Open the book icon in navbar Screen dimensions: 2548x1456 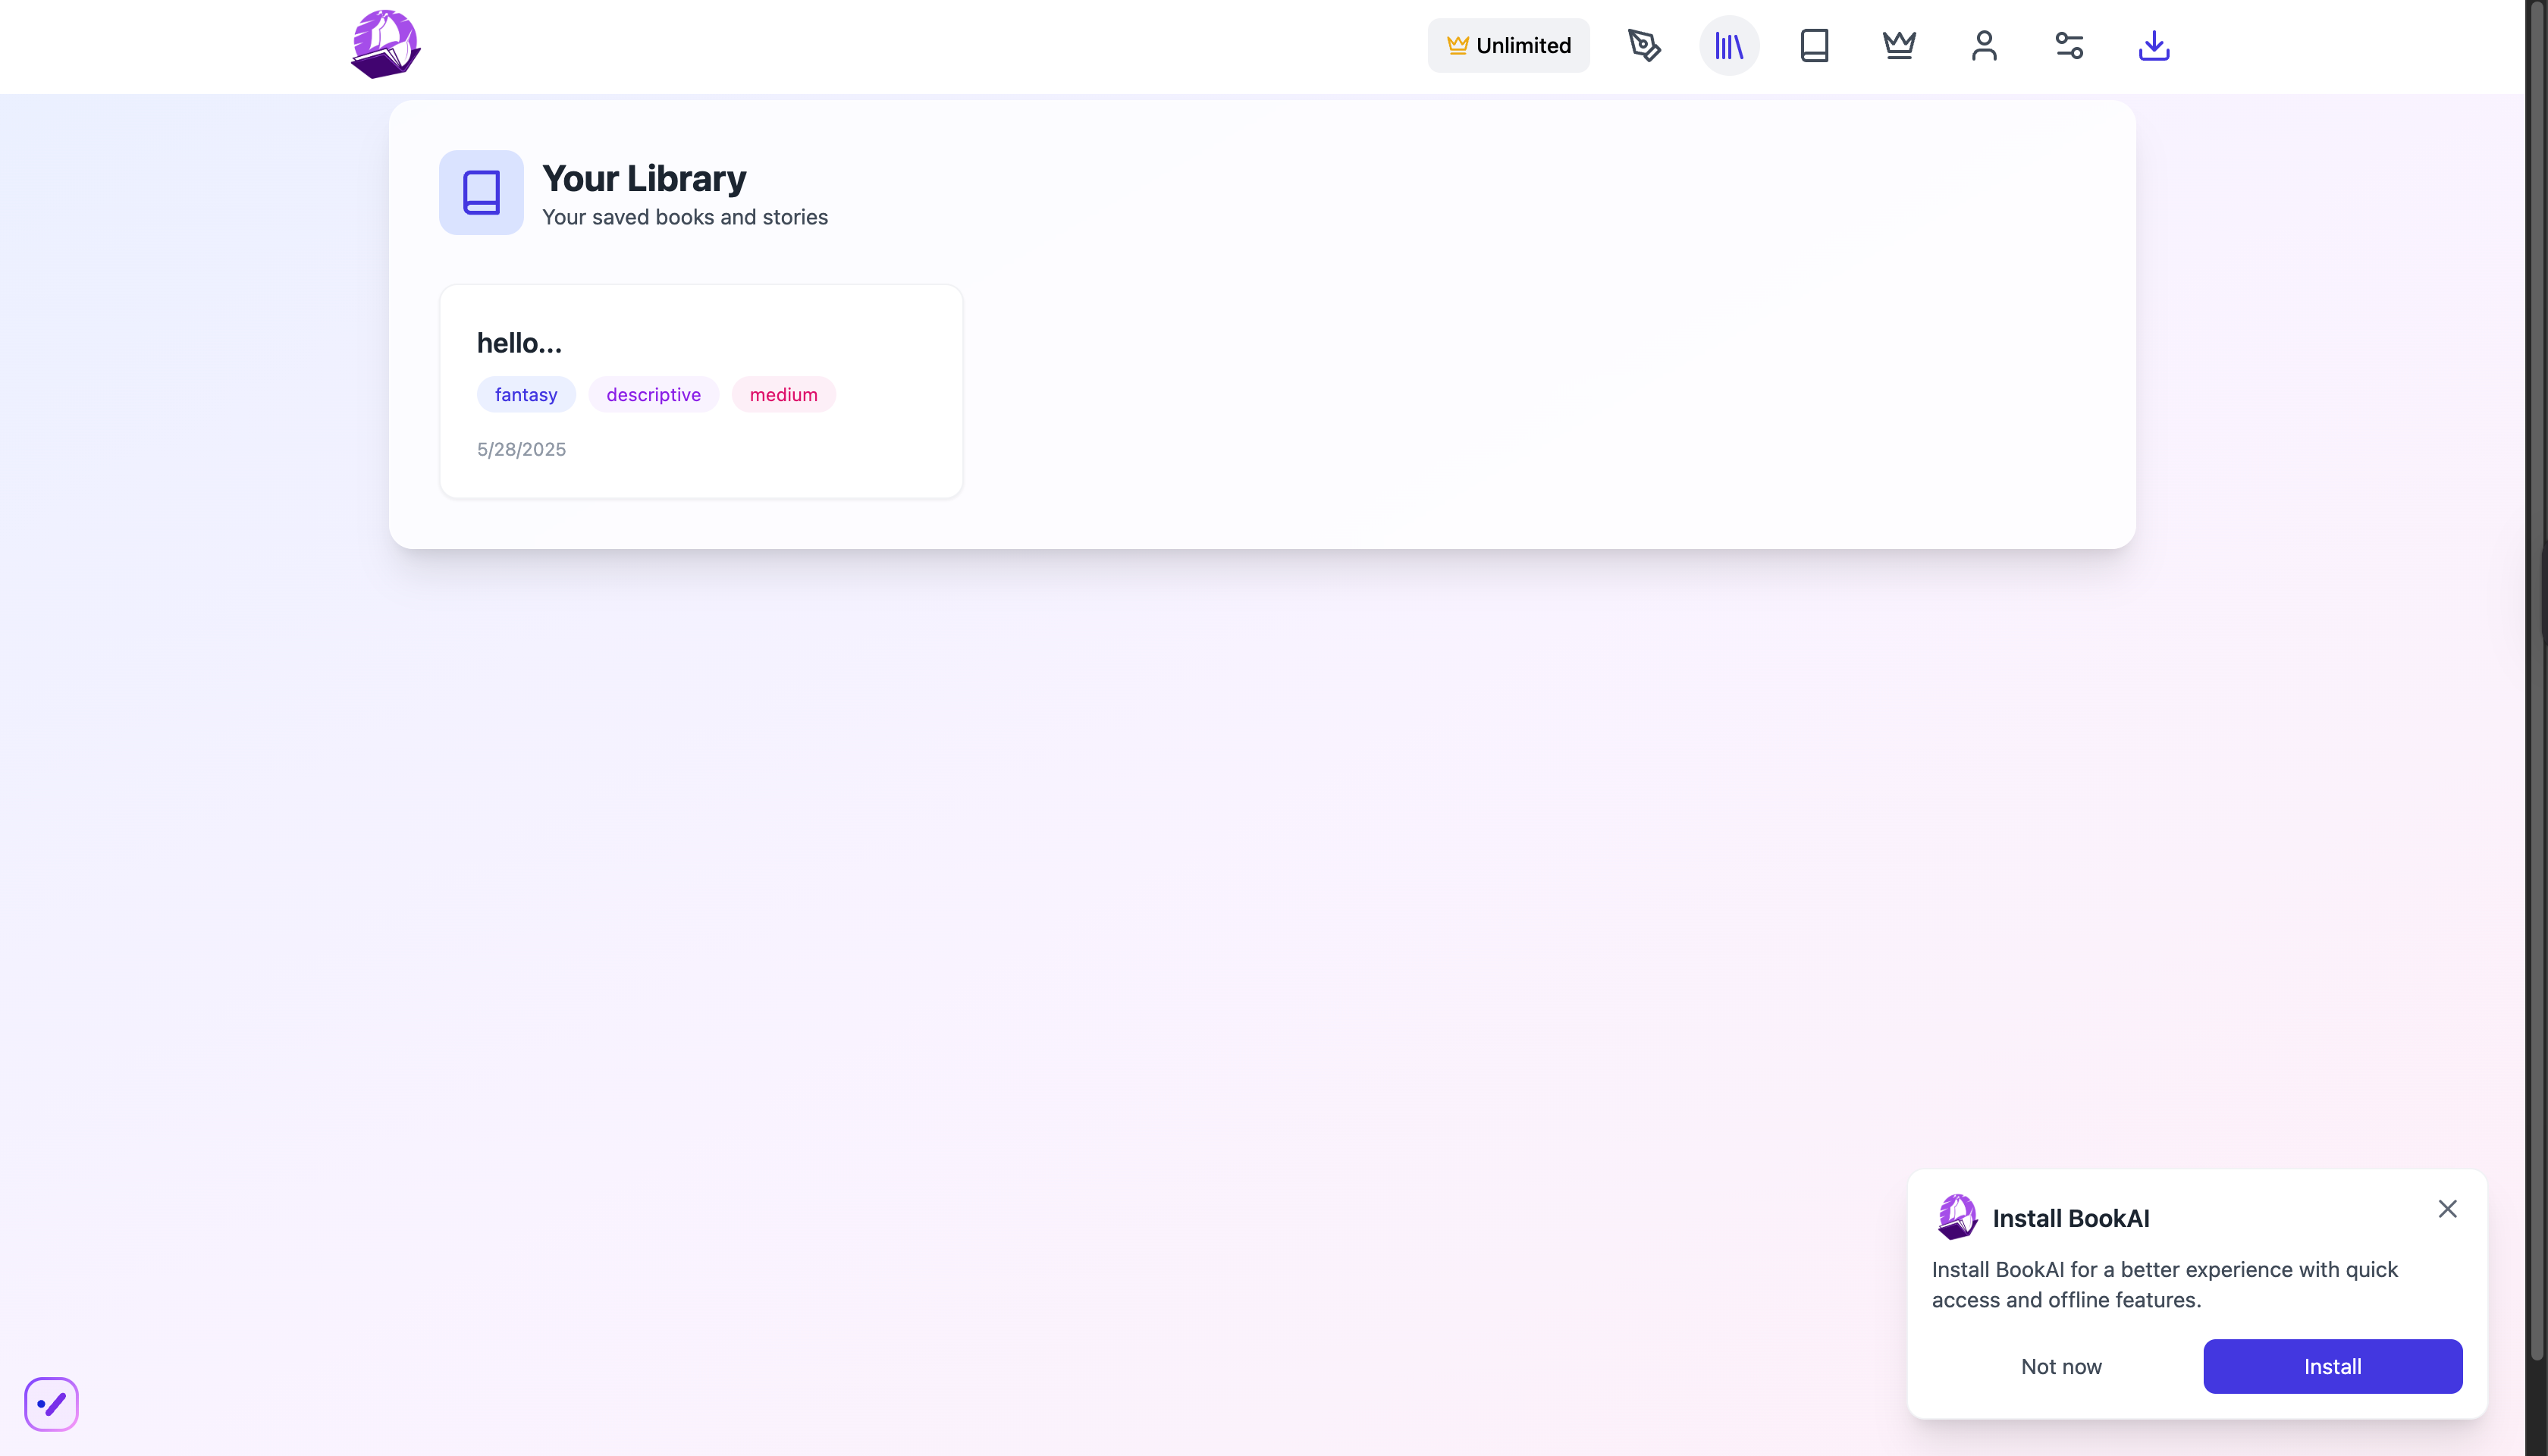tap(1814, 45)
